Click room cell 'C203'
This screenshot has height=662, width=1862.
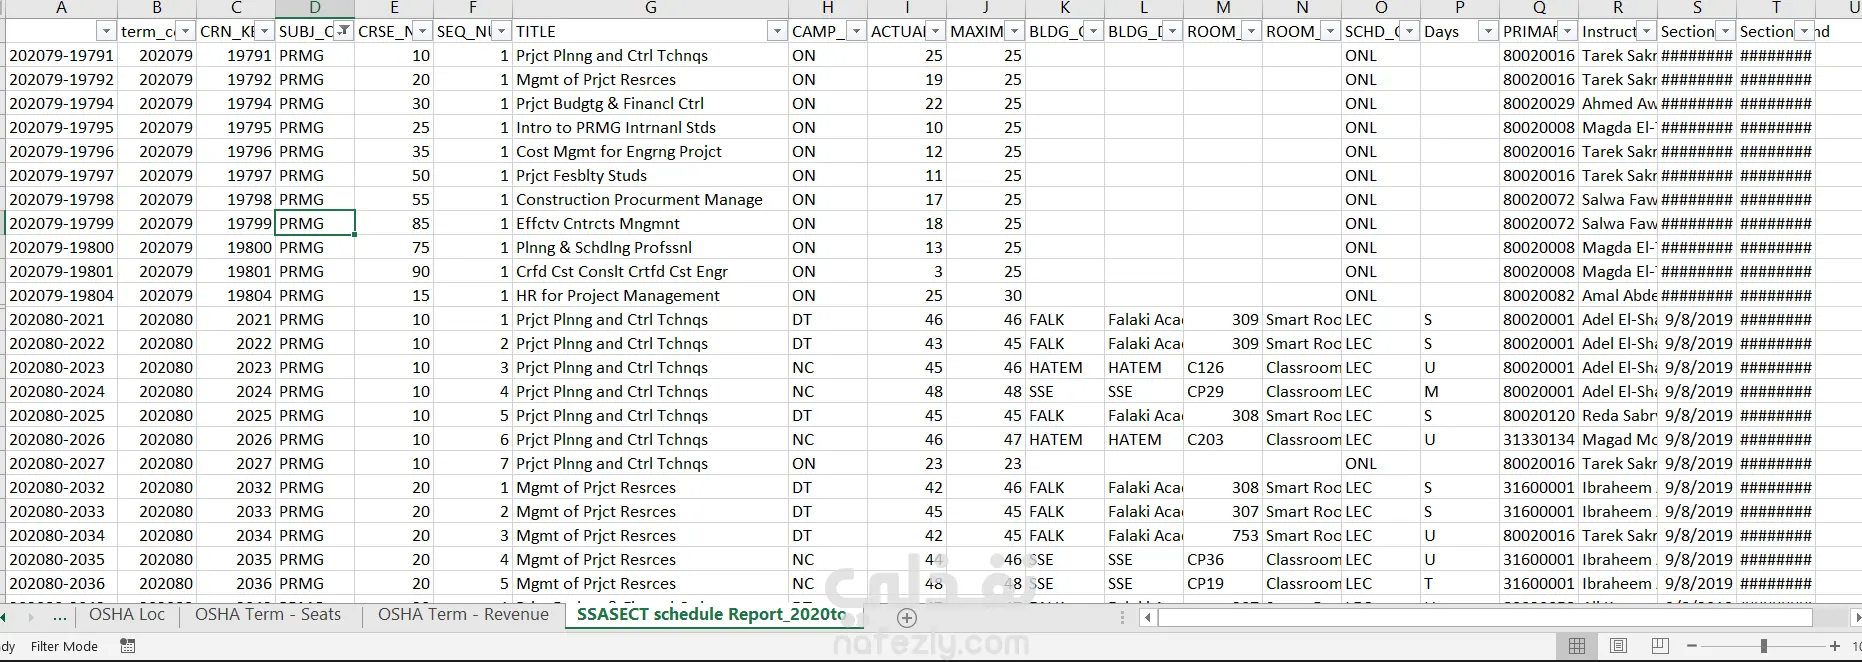(1223, 439)
